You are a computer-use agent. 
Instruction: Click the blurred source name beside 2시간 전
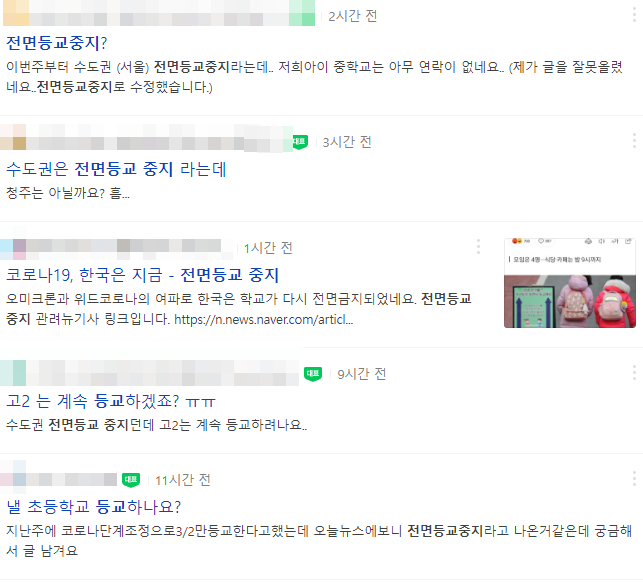[159, 13]
